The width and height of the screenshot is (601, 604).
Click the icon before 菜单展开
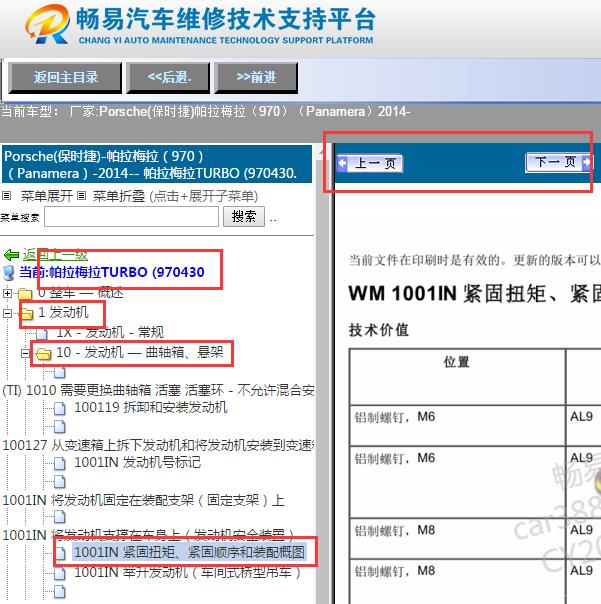(x=7, y=196)
